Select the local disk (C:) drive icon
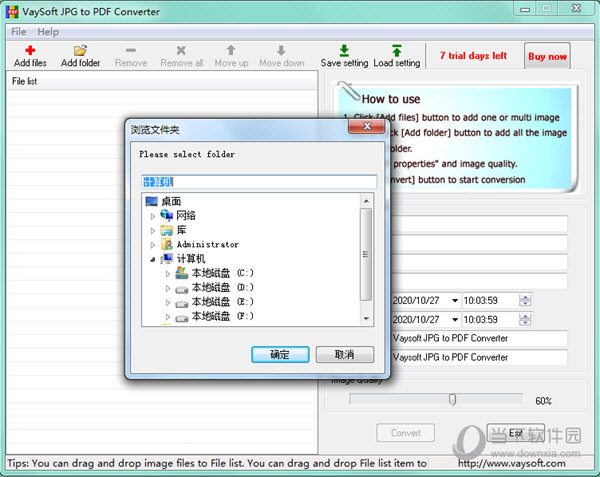The width and height of the screenshot is (600, 477). pos(182,273)
